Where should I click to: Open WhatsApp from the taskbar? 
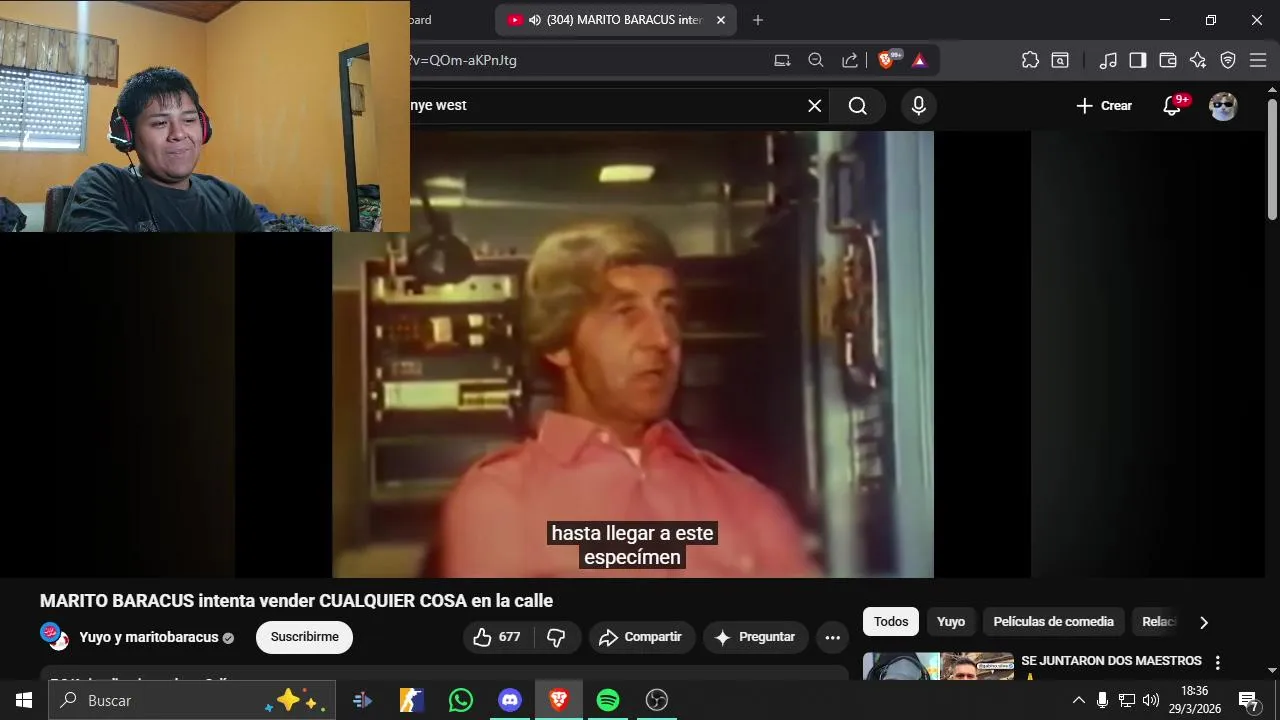(461, 700)
